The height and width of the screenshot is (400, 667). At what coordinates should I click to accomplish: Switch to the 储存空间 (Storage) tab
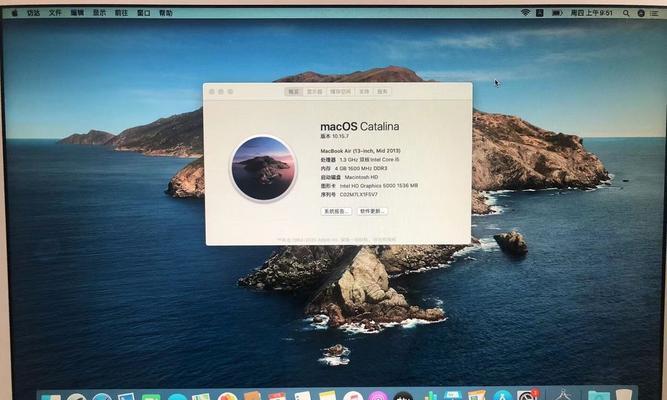pos(341,91)
